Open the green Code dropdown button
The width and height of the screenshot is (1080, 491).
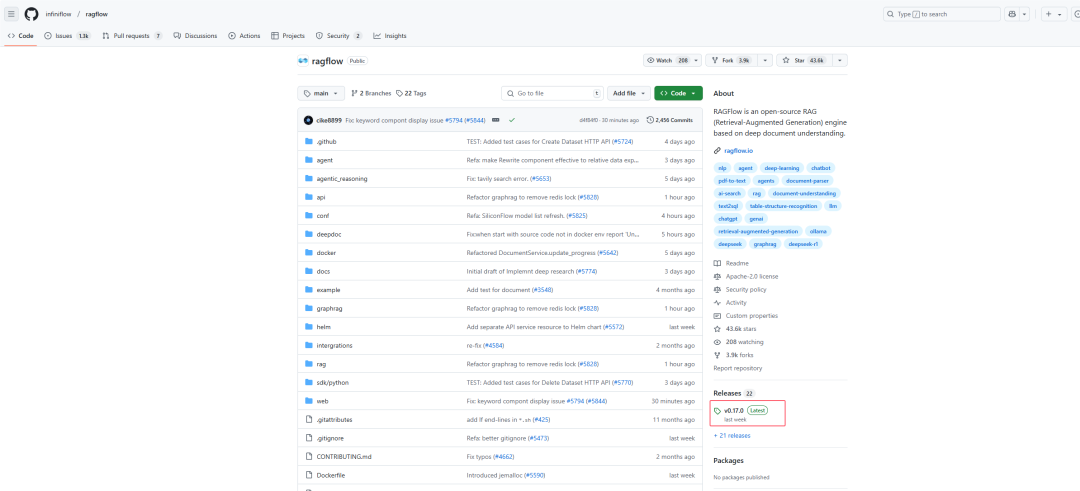point(678,93)
